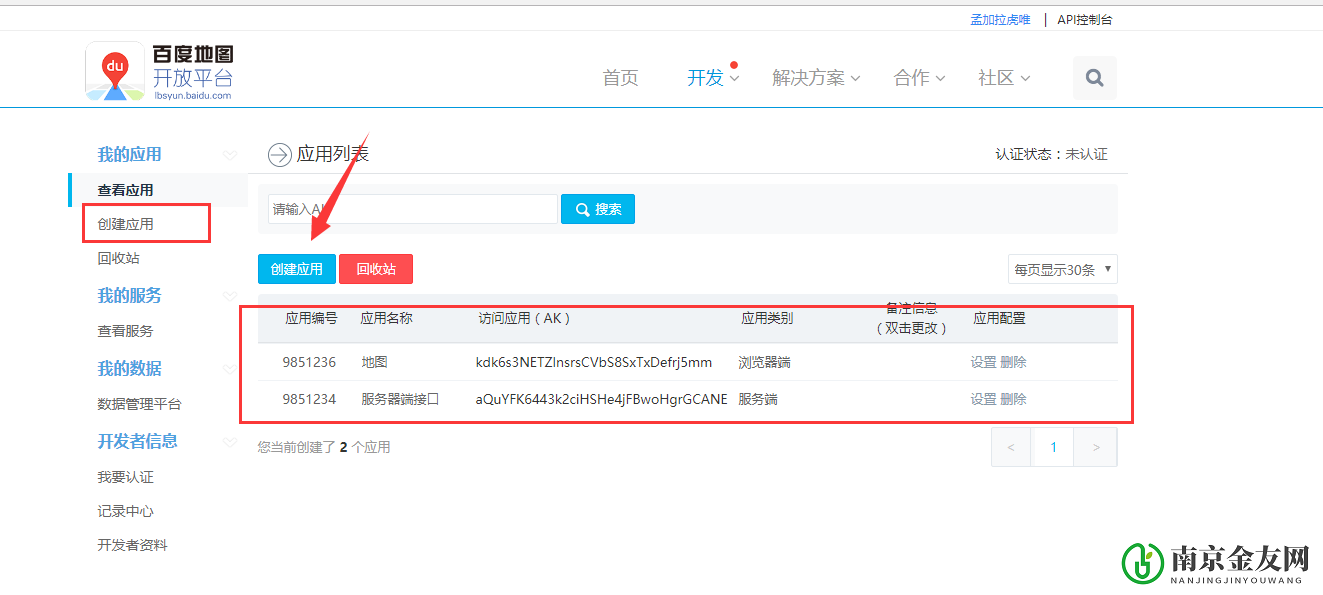1323x595 pixels.
Task: Open the 合作 menu
Action: [913, 77]
